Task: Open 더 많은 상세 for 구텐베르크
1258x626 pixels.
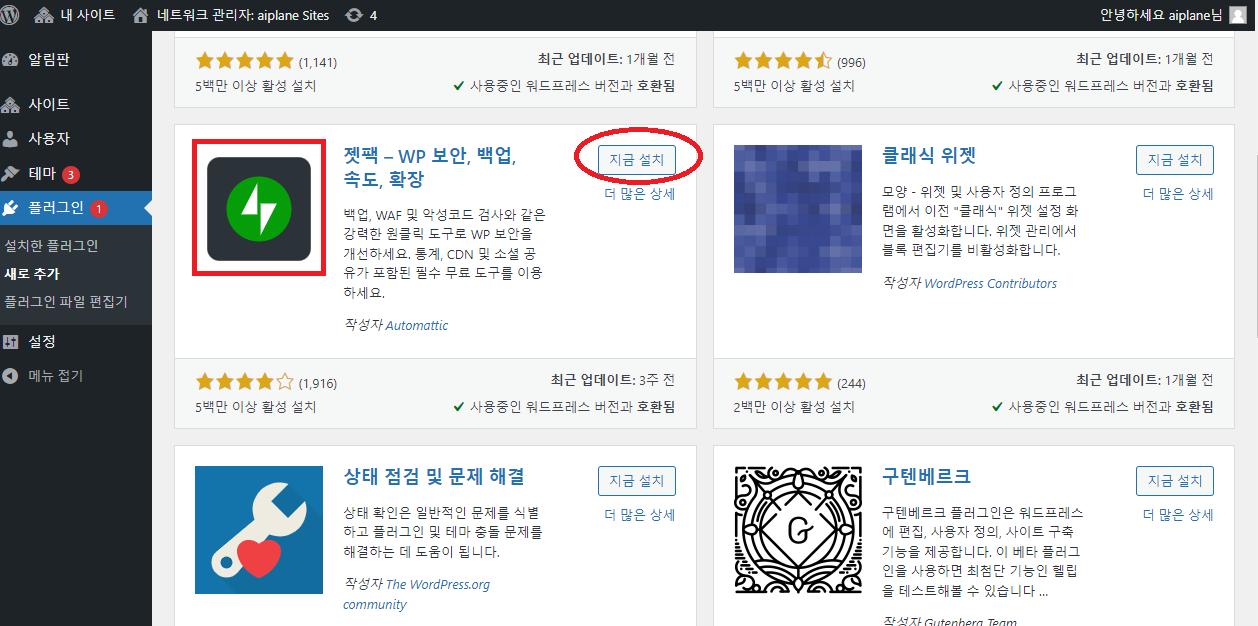Action: (1178, 515)
